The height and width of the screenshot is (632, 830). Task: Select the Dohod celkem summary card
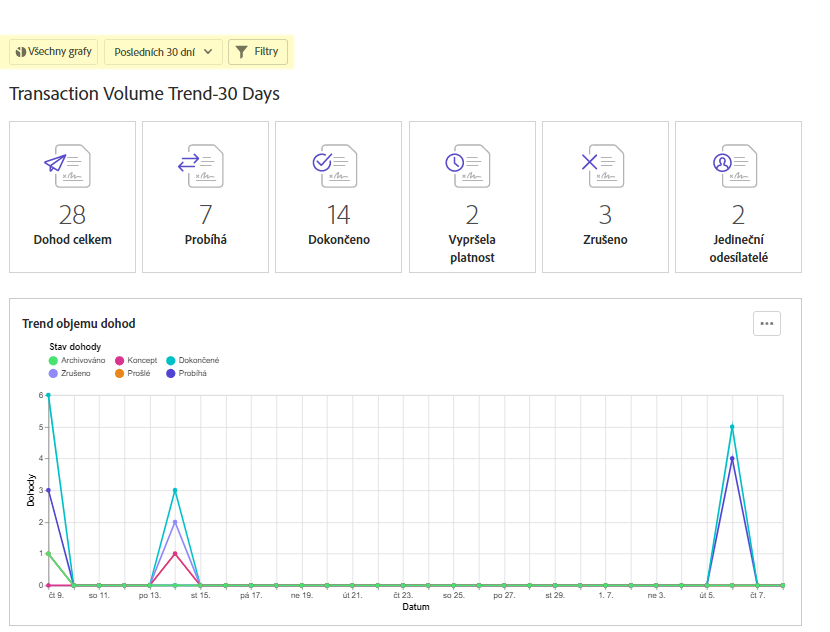(x=73, y=197)
